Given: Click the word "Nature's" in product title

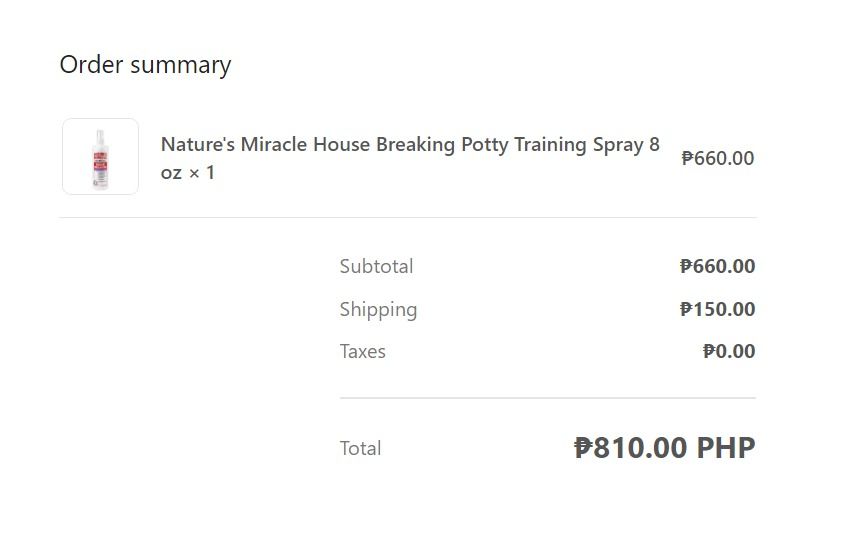Looking at the screenshot, I should tap(198, 145).
